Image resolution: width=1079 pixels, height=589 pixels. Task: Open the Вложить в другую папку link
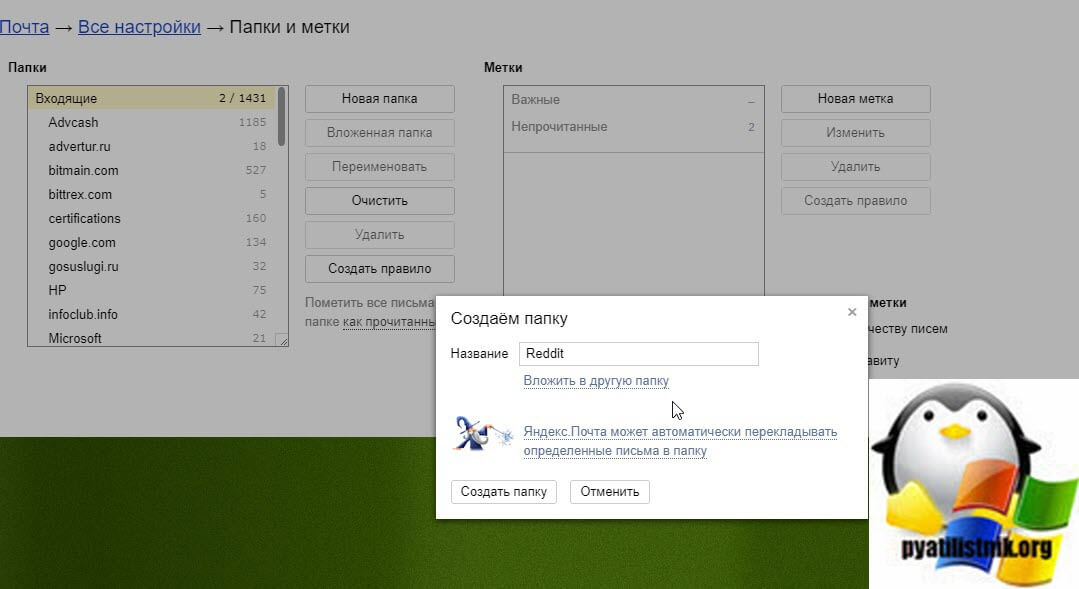point(596,381)
